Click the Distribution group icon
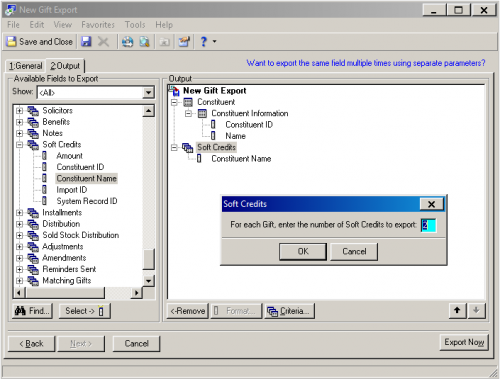The image size is (500, 379). tap(33, 224)
